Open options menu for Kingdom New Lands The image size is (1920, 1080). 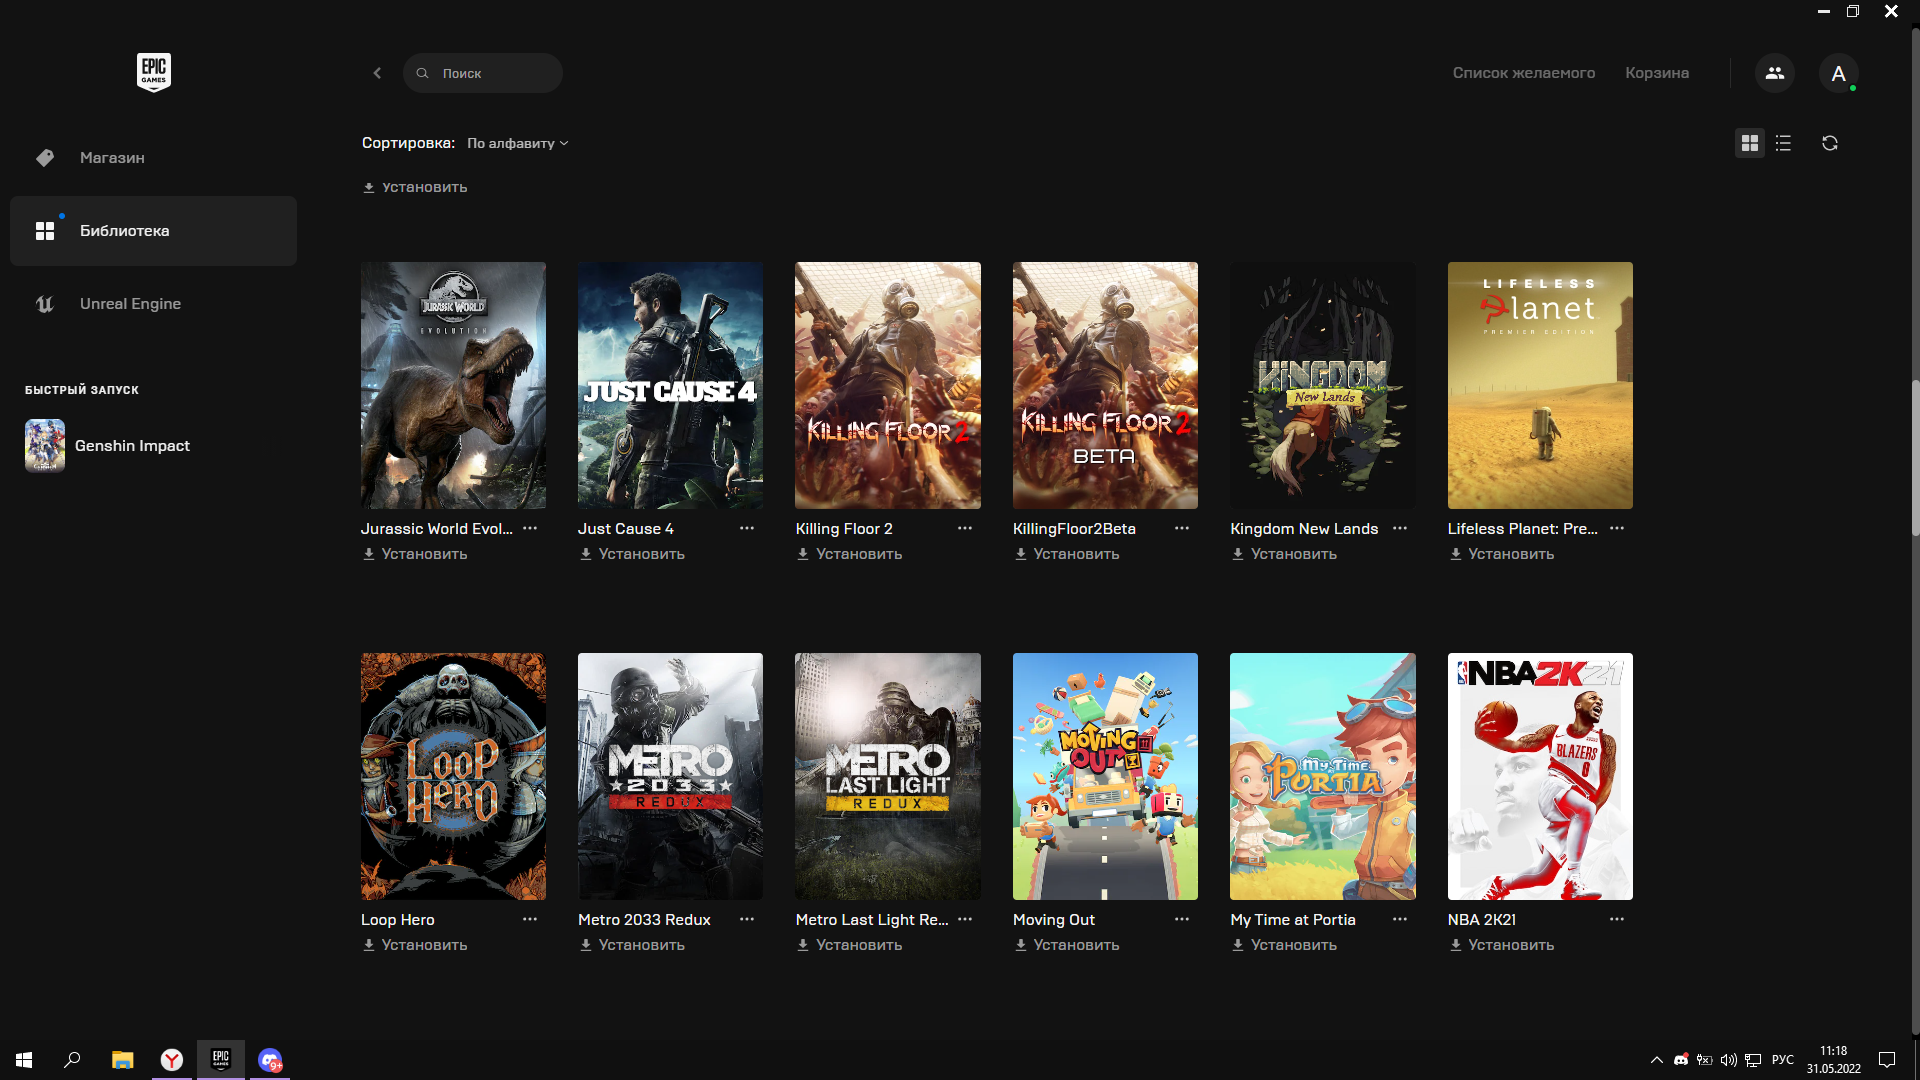pyautogui.click(x=1400, y=528)
